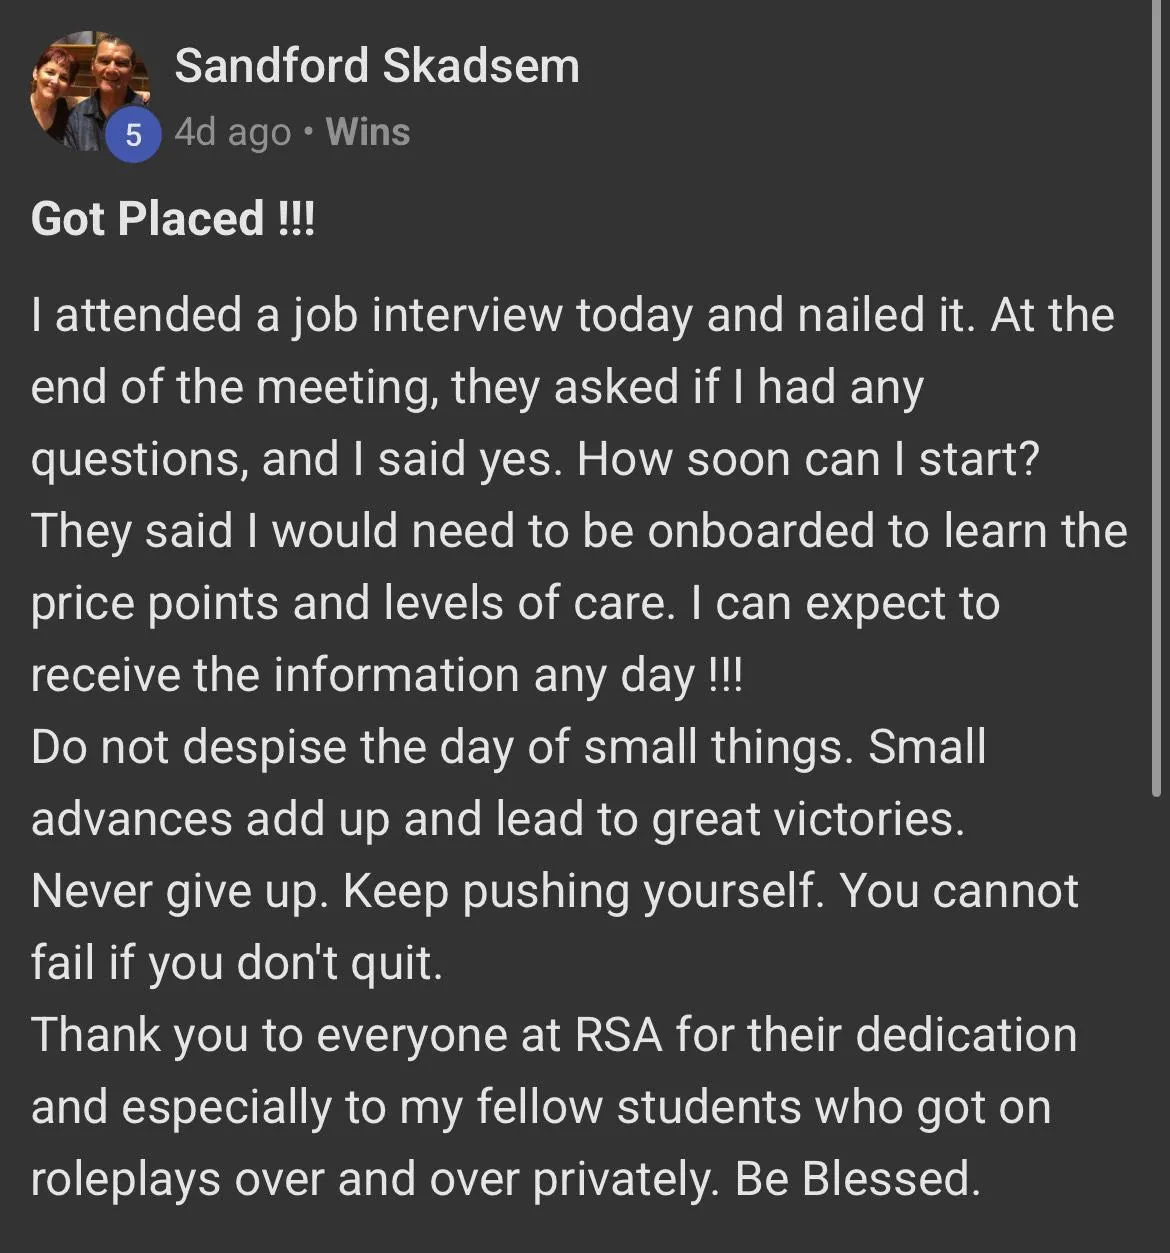The width and height of the screenshot is (1170, 1253).
Task: Click the level 5 badge on avatar
Action: coord(133,133)
